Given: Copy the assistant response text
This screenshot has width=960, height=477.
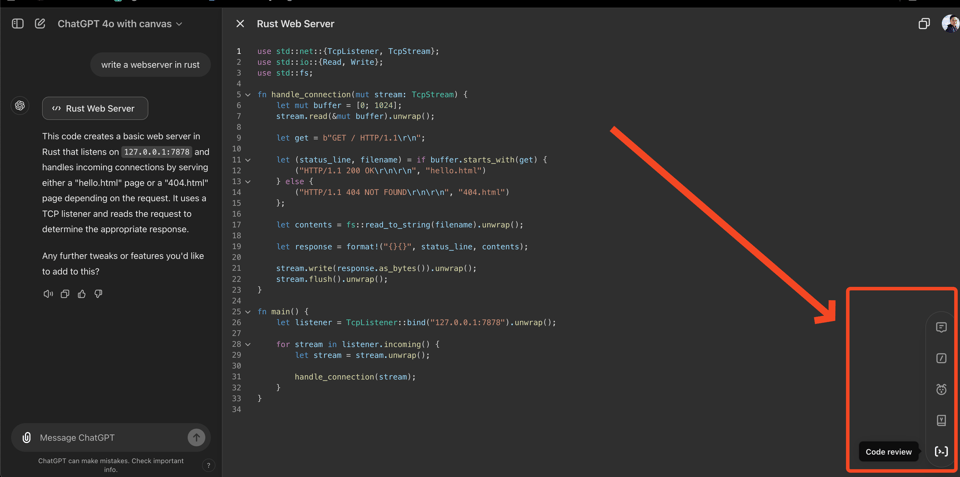Looking at the screenshot, I should (x=65, y=294).
